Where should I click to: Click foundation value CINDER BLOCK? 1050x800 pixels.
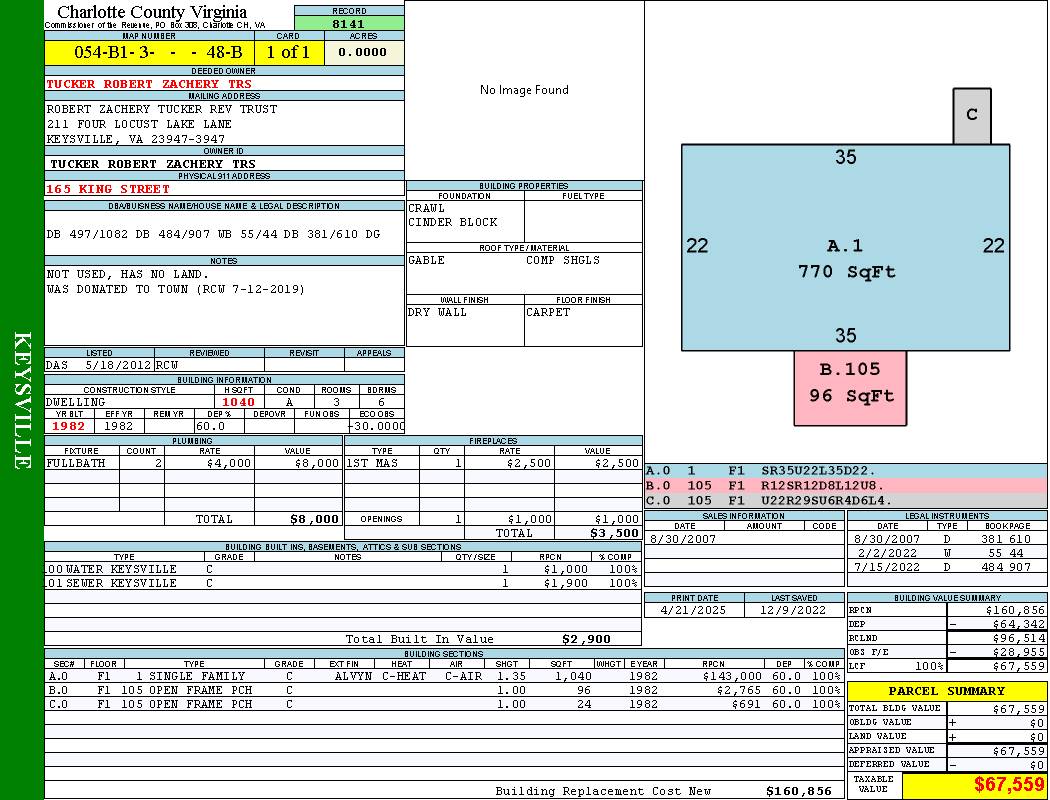(x=453, y=222)
